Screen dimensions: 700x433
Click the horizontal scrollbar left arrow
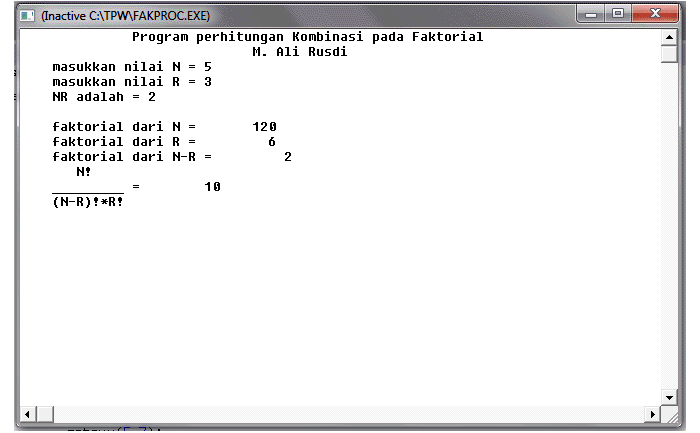(28, 414)
